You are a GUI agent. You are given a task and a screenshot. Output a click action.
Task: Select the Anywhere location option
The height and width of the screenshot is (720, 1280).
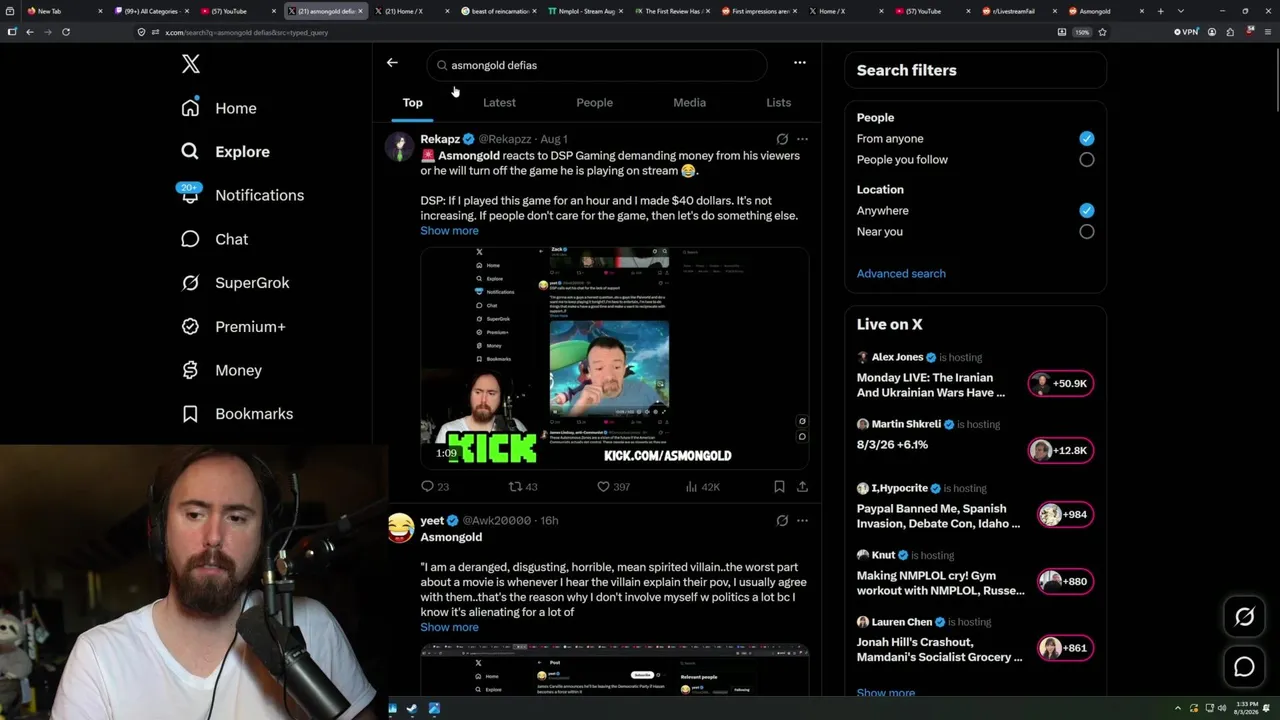tap(1087, 211)
